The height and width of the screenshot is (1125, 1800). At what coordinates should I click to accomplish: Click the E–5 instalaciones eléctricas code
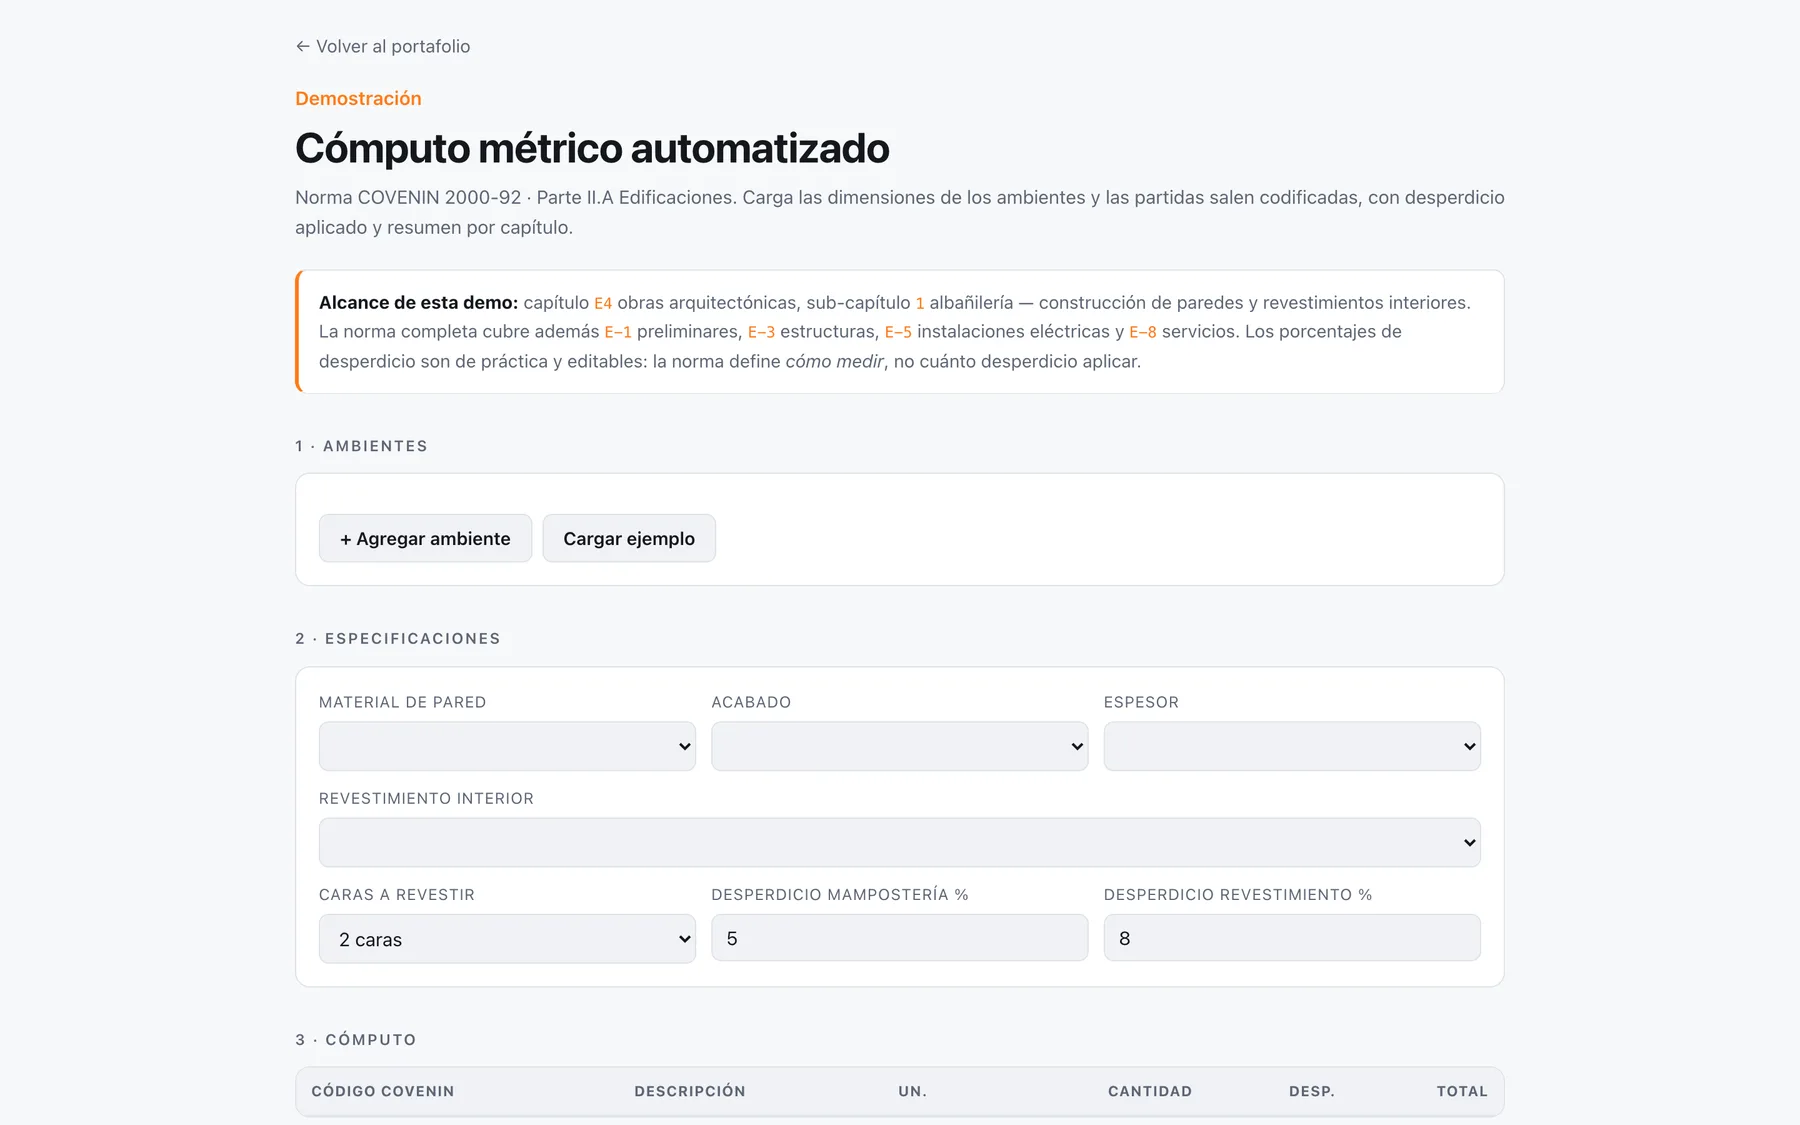pos(898,332)
